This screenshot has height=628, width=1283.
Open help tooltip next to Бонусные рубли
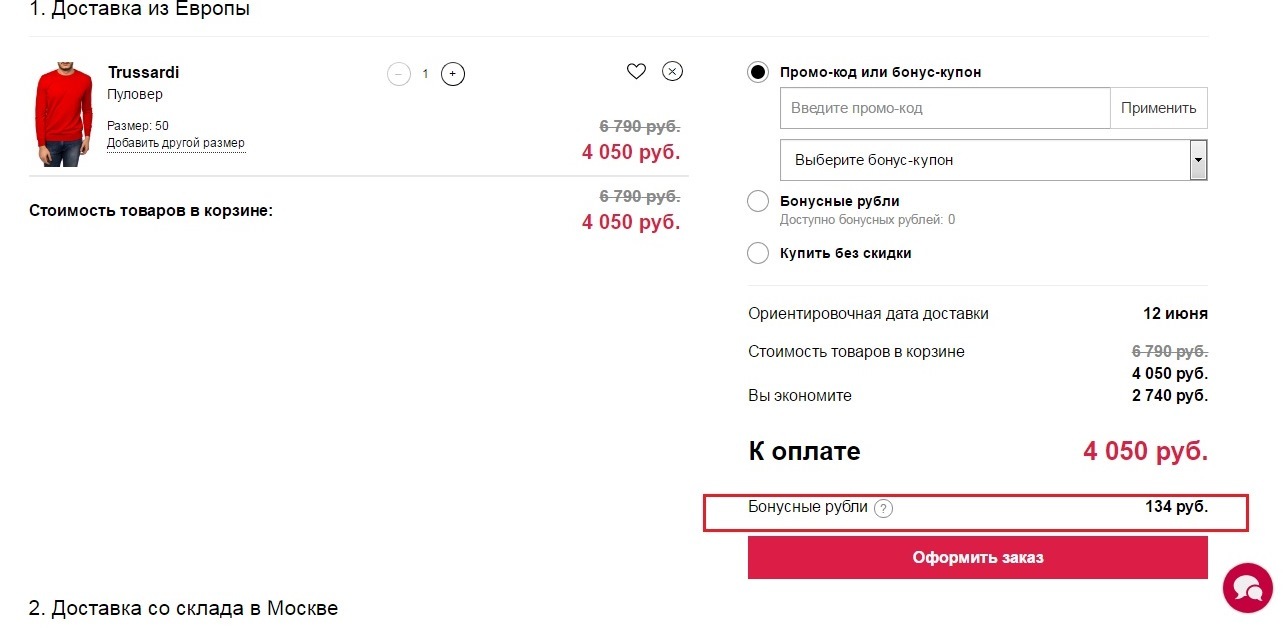883,508
